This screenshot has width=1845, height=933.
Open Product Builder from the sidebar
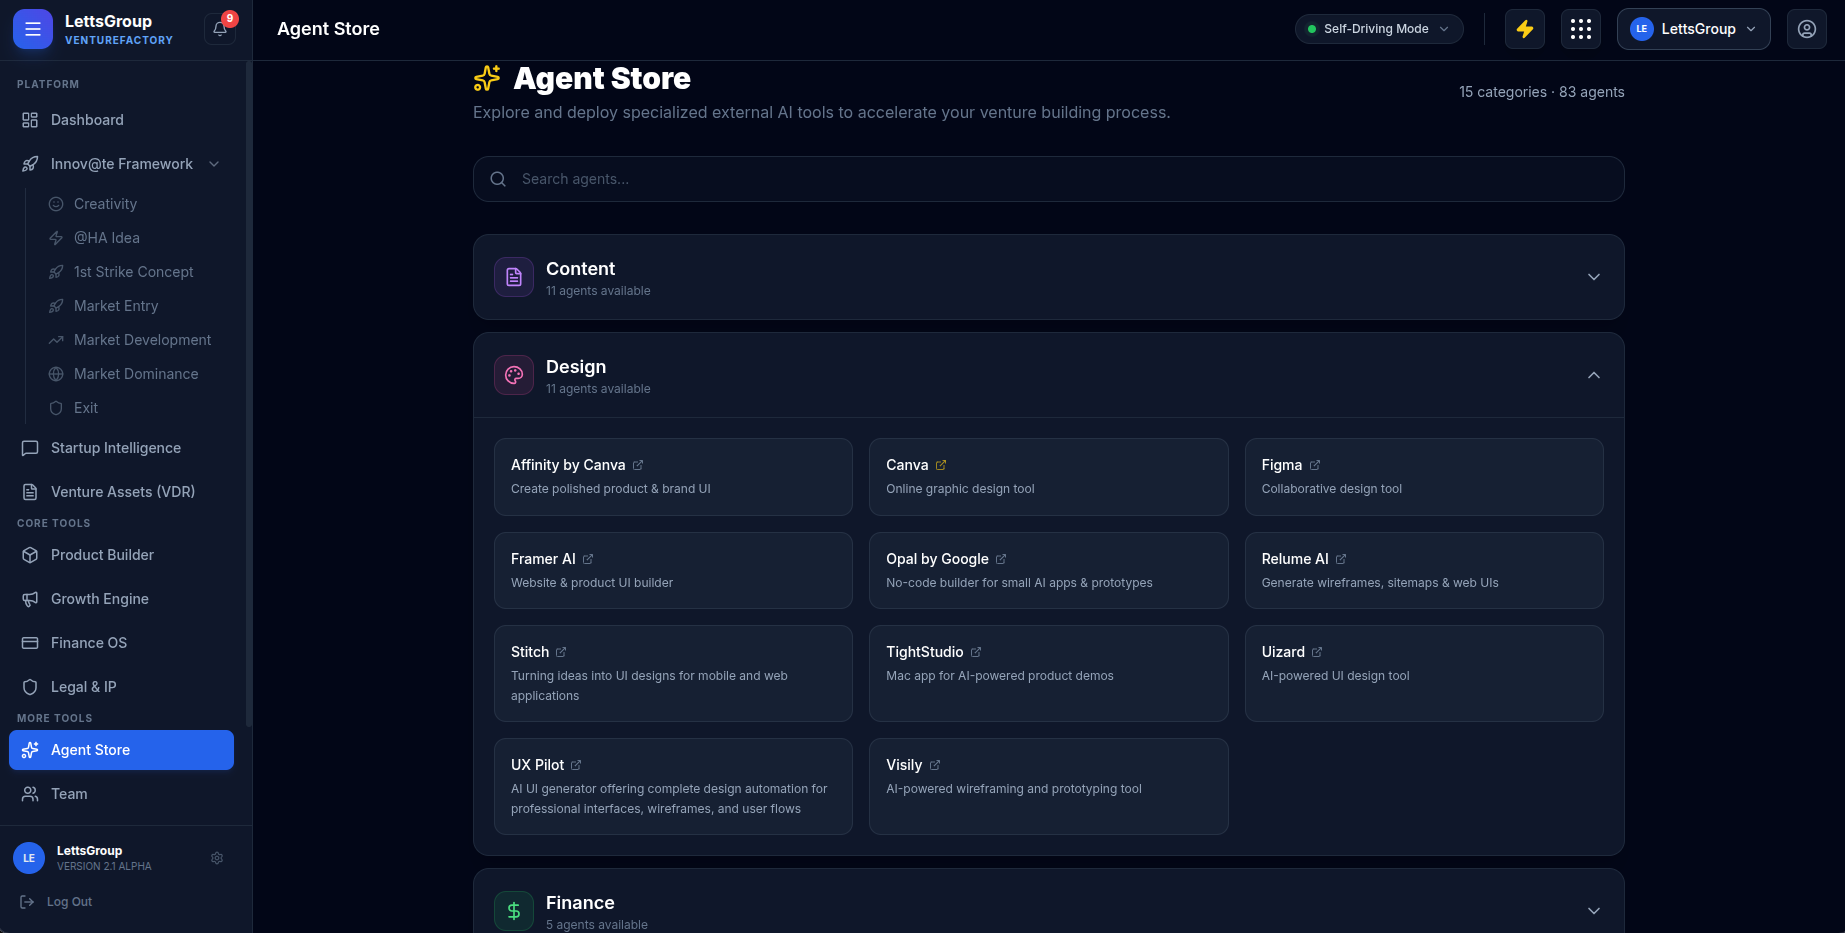pyautogui.click(x=102, y=555)
